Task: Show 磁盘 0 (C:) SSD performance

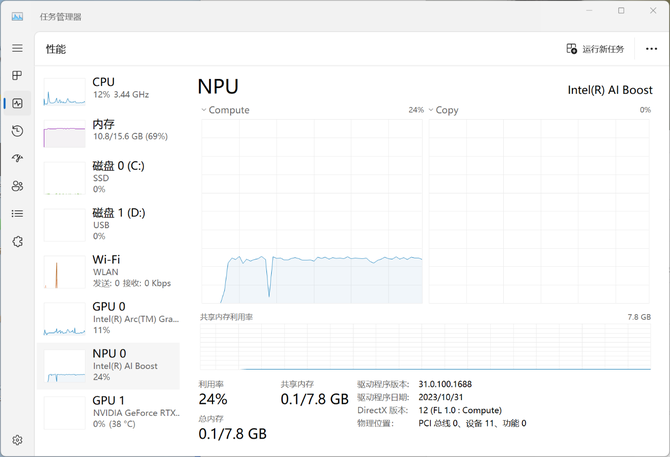Action: point(108,176)
